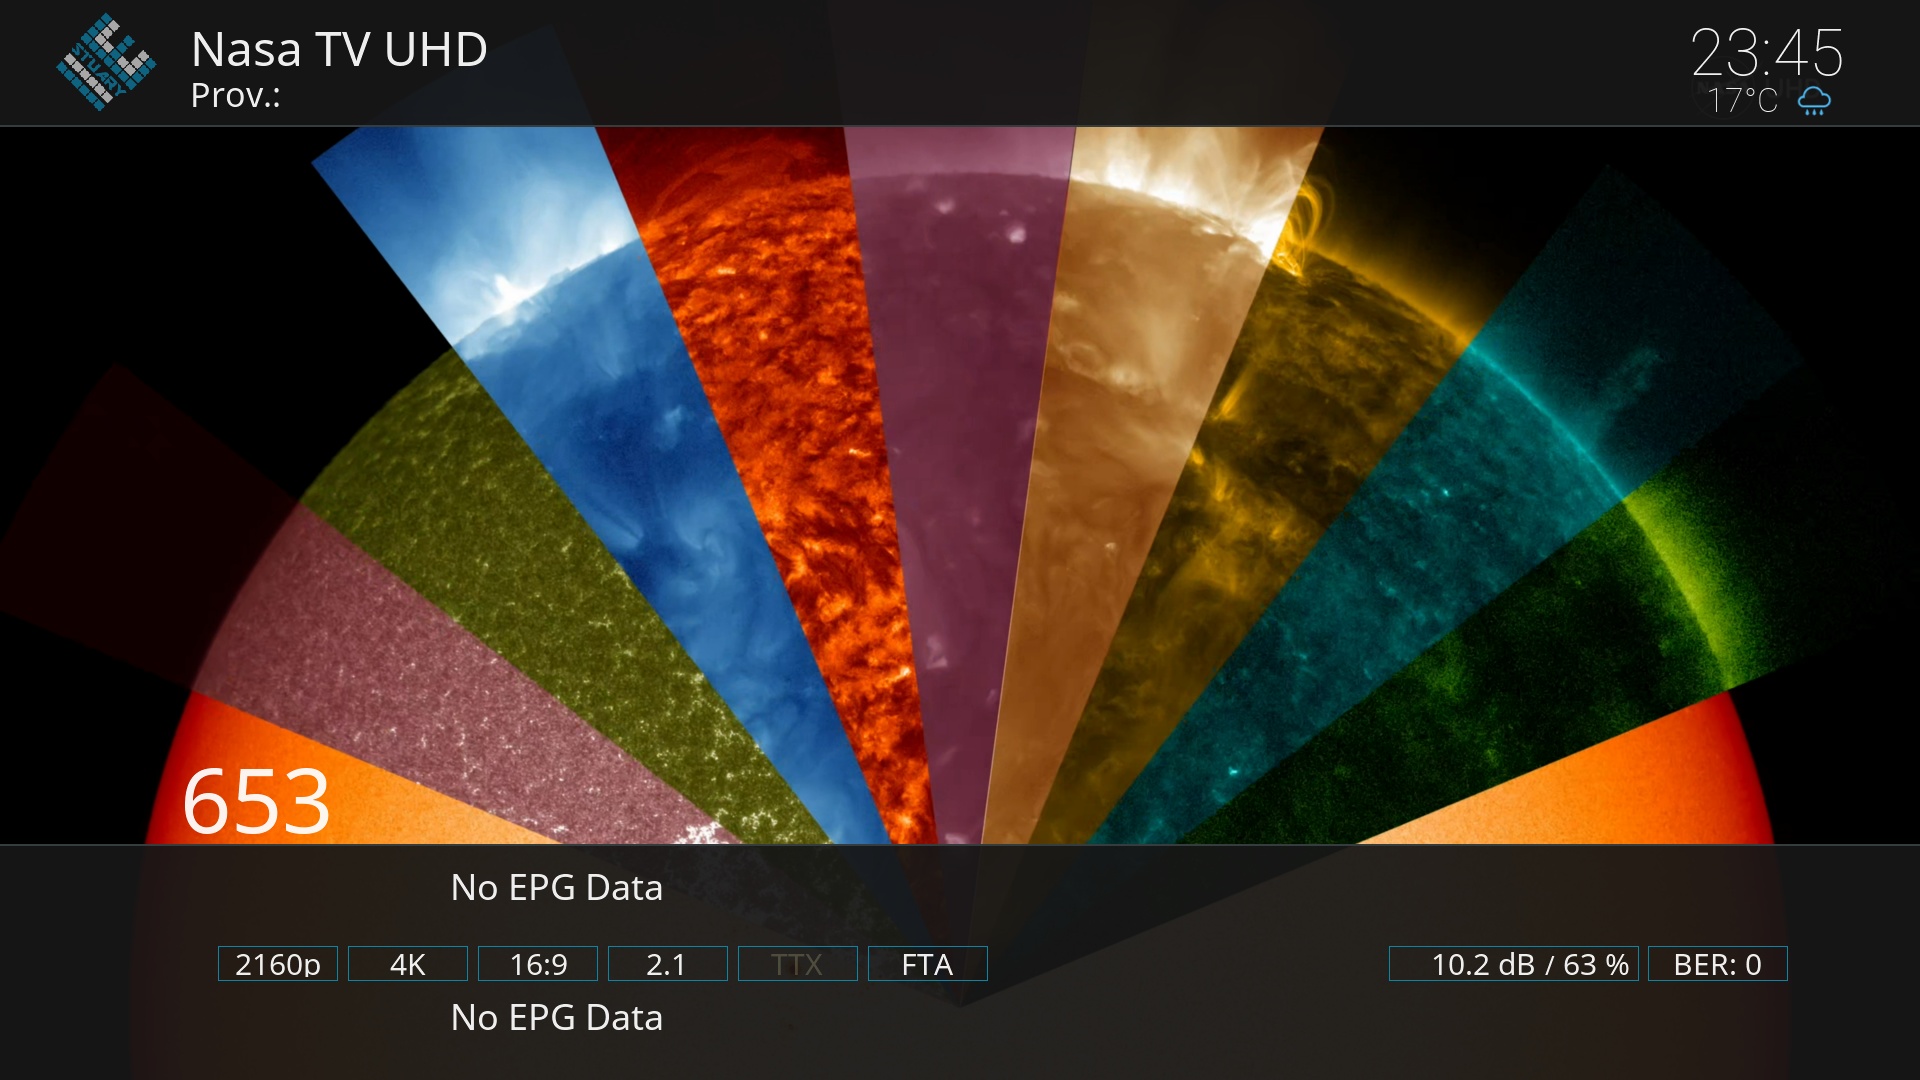
Task: Click the 10.2 dB / 63 % signal readout
Action: coord(1513,964)
